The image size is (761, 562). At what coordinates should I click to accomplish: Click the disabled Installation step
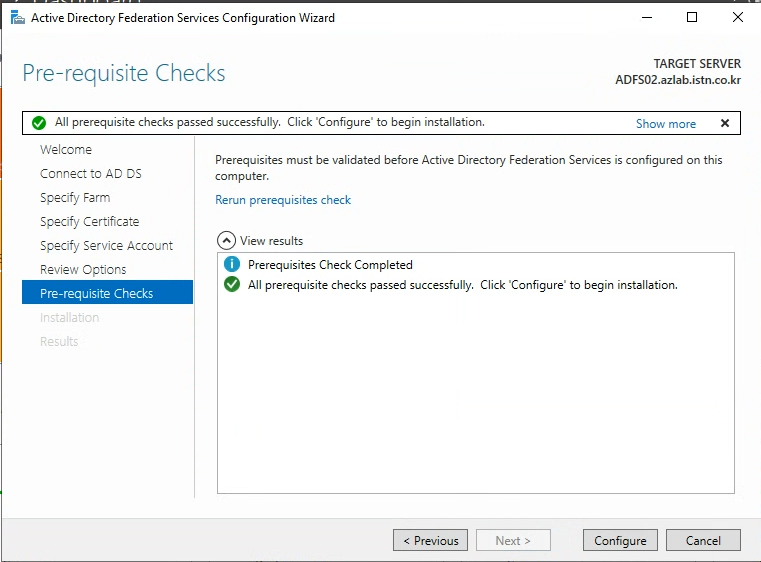[x=69, y=317]
